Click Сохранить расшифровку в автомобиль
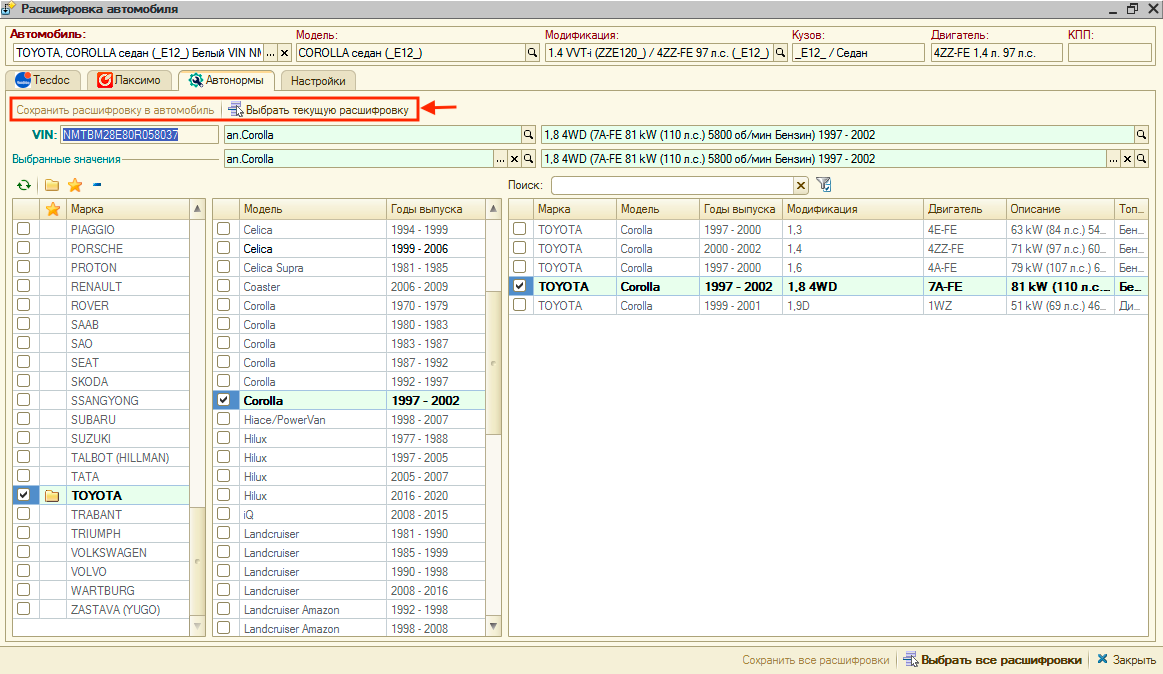 tap(115, 110)
